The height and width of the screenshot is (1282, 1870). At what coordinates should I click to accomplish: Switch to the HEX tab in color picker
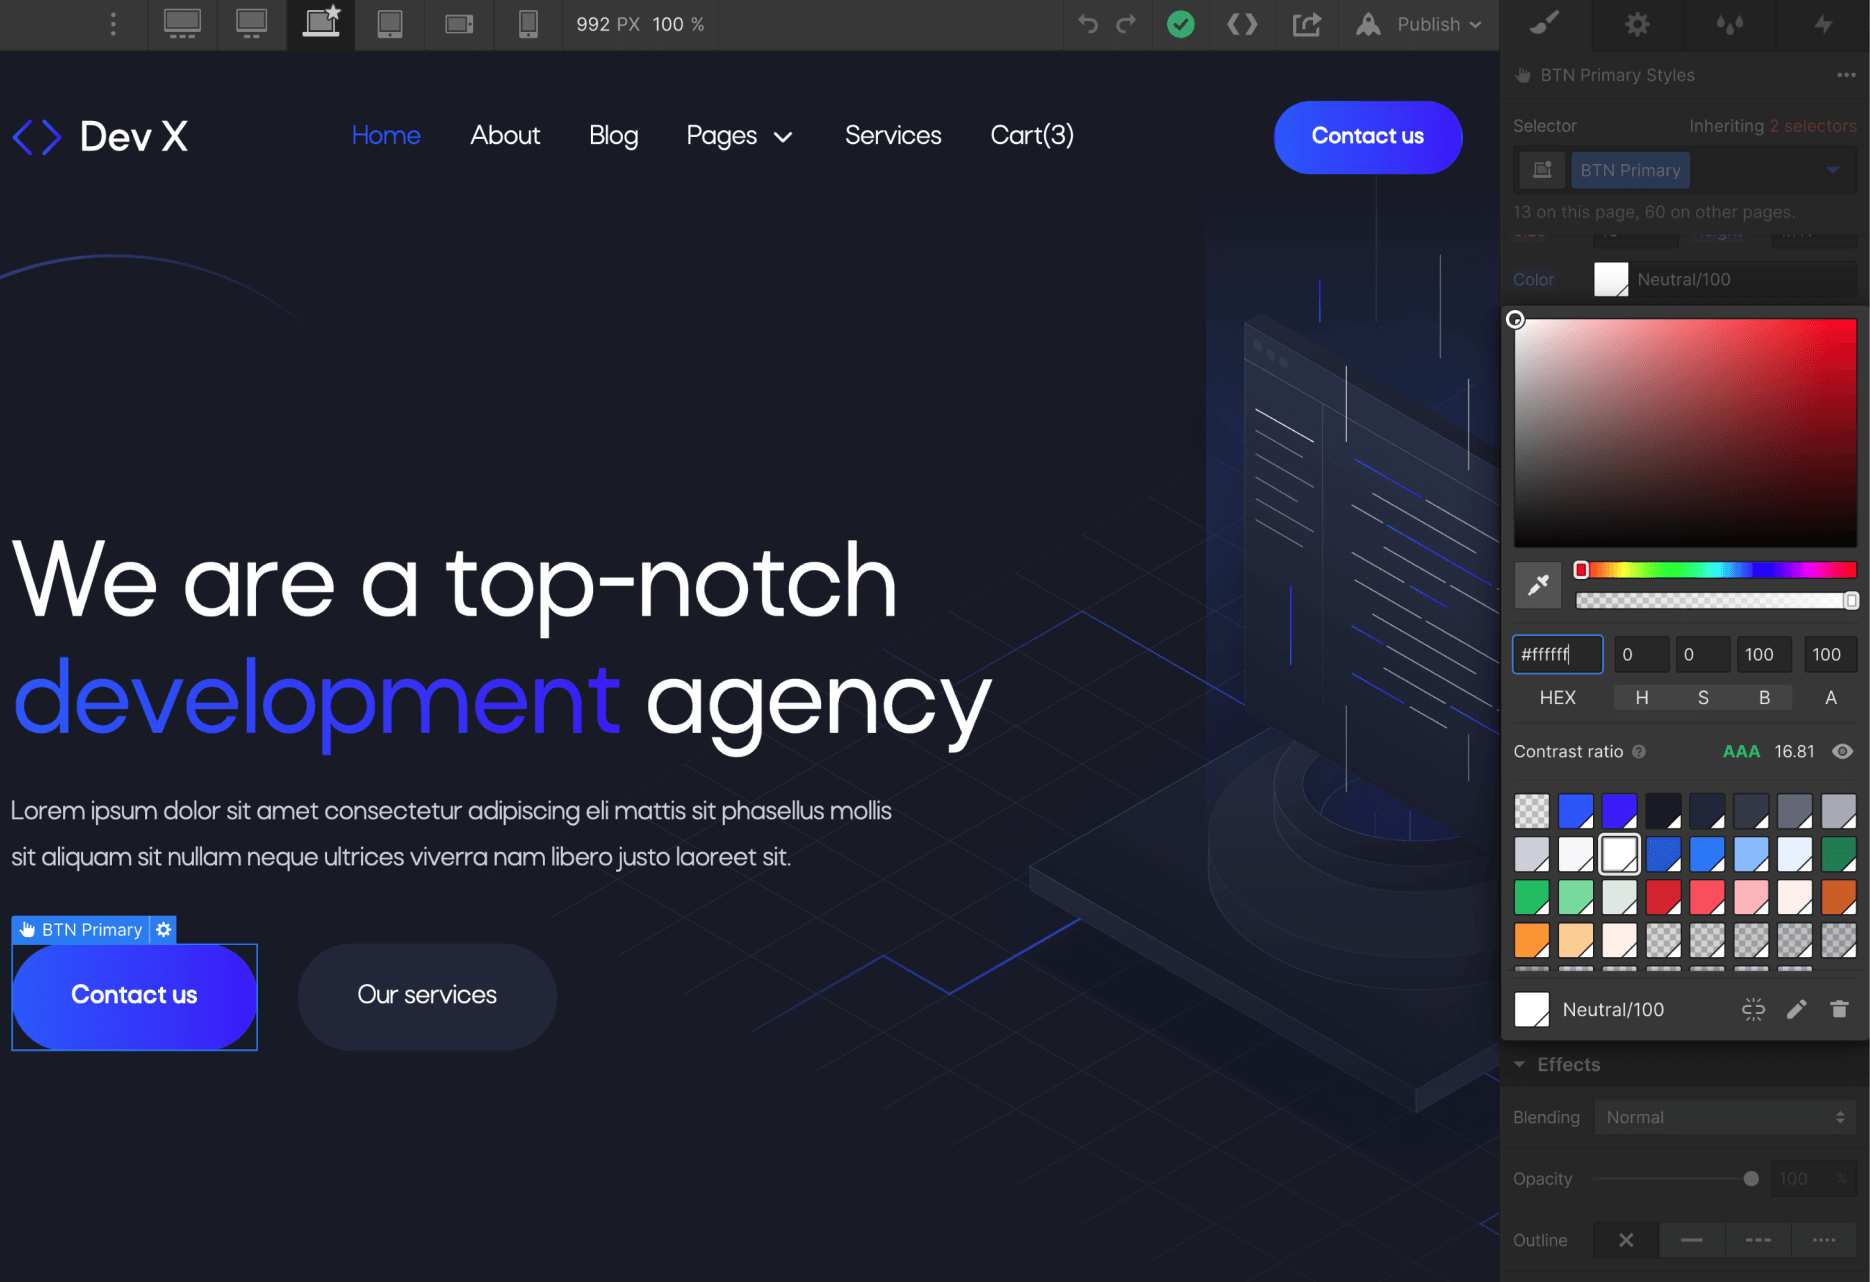click(1557, 697)
